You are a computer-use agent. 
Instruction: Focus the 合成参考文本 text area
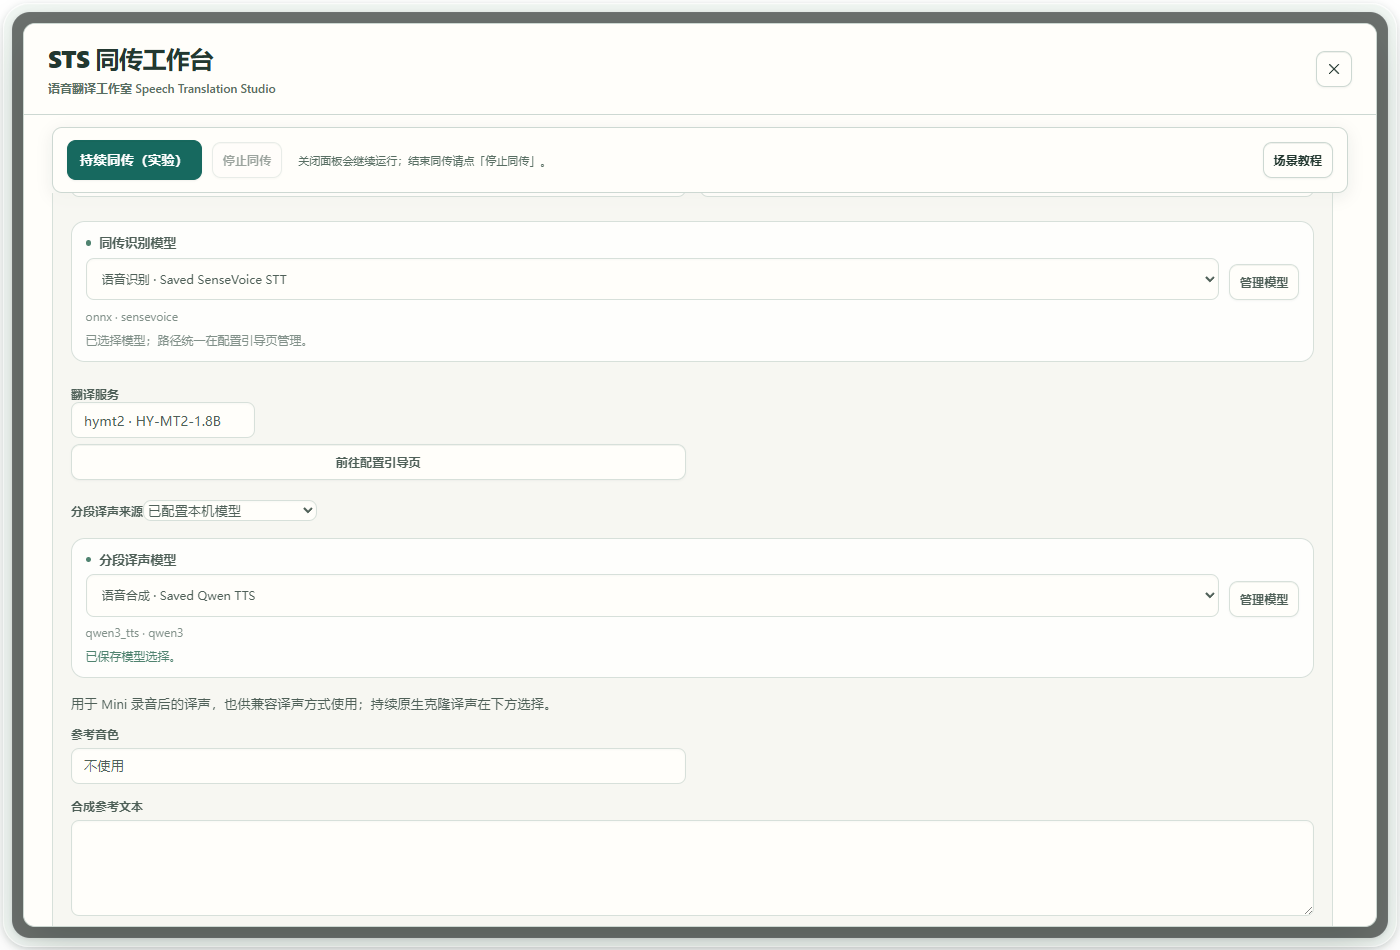coord(692,868)
